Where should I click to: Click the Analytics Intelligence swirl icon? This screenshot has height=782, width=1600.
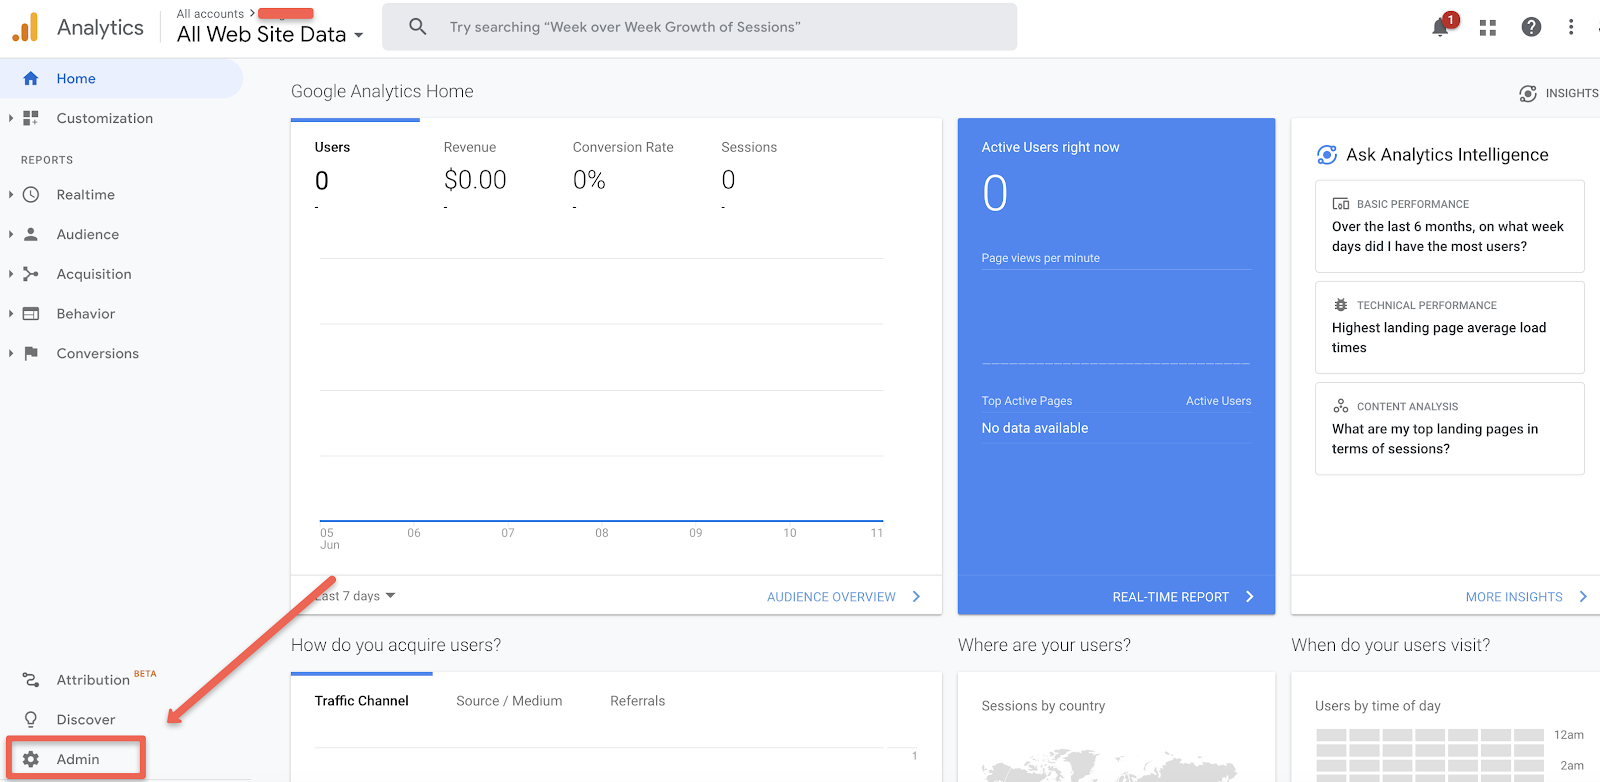[x=1327, y=155]
